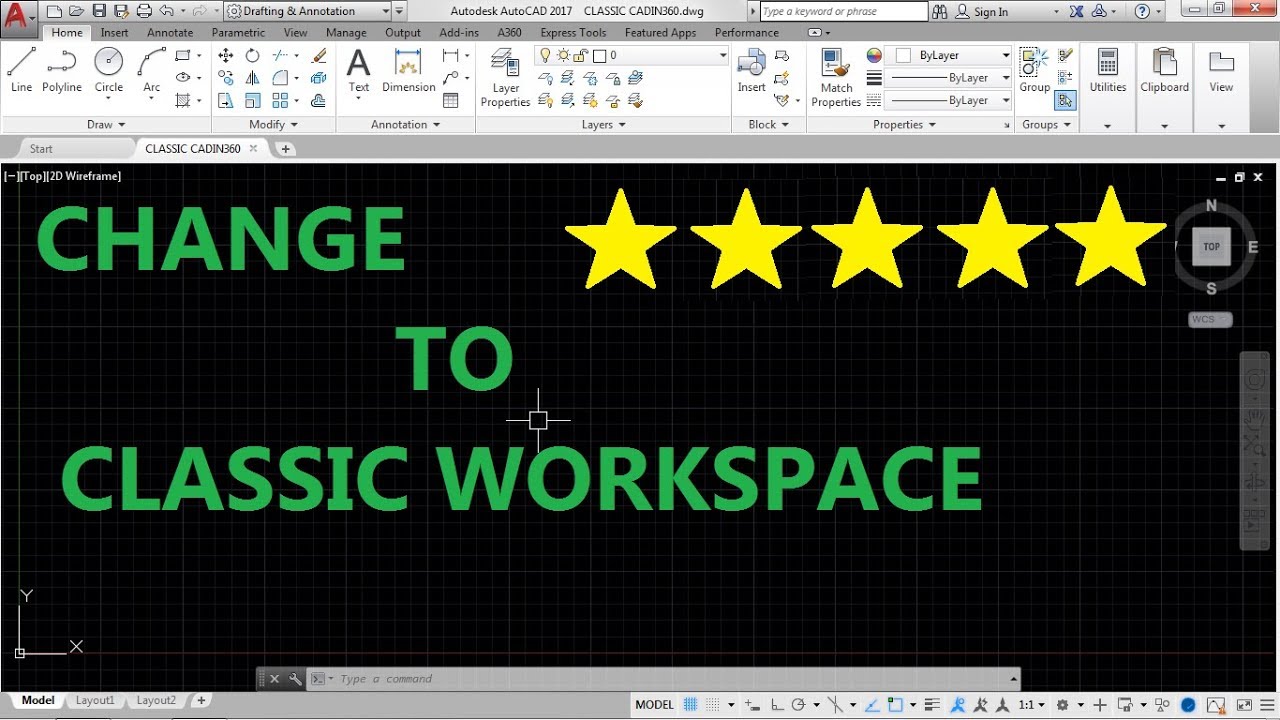Toggle drawing grid display in status bar

click(690, 704)
